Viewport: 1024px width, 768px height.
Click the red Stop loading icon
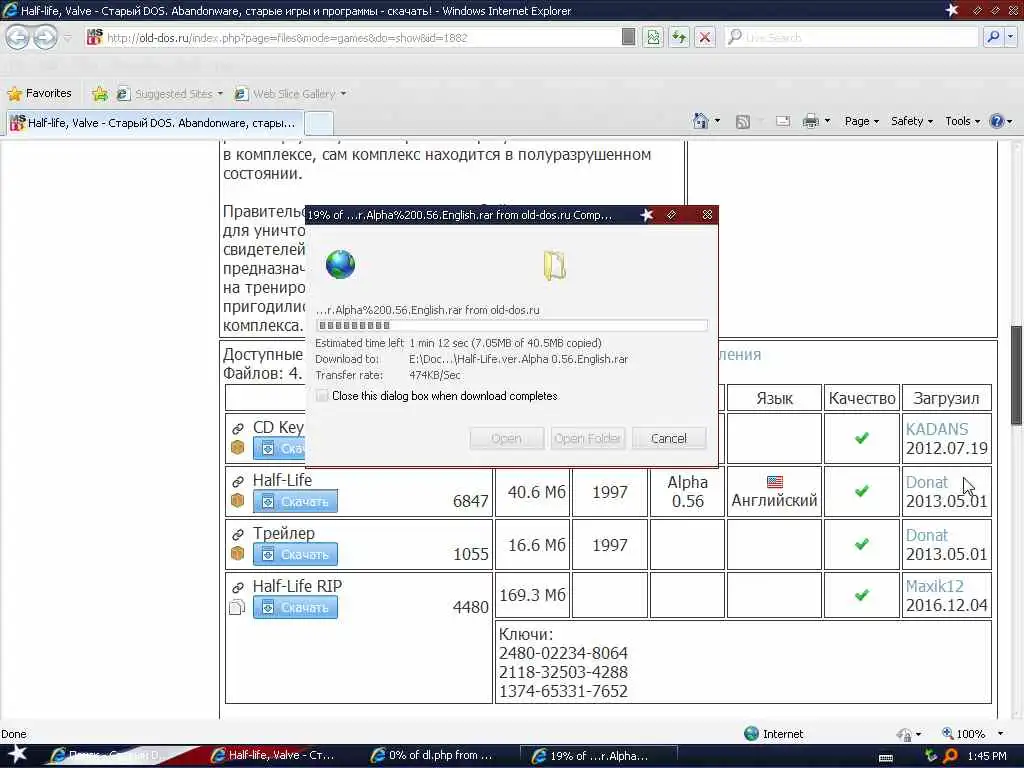(x=705, y=37)
